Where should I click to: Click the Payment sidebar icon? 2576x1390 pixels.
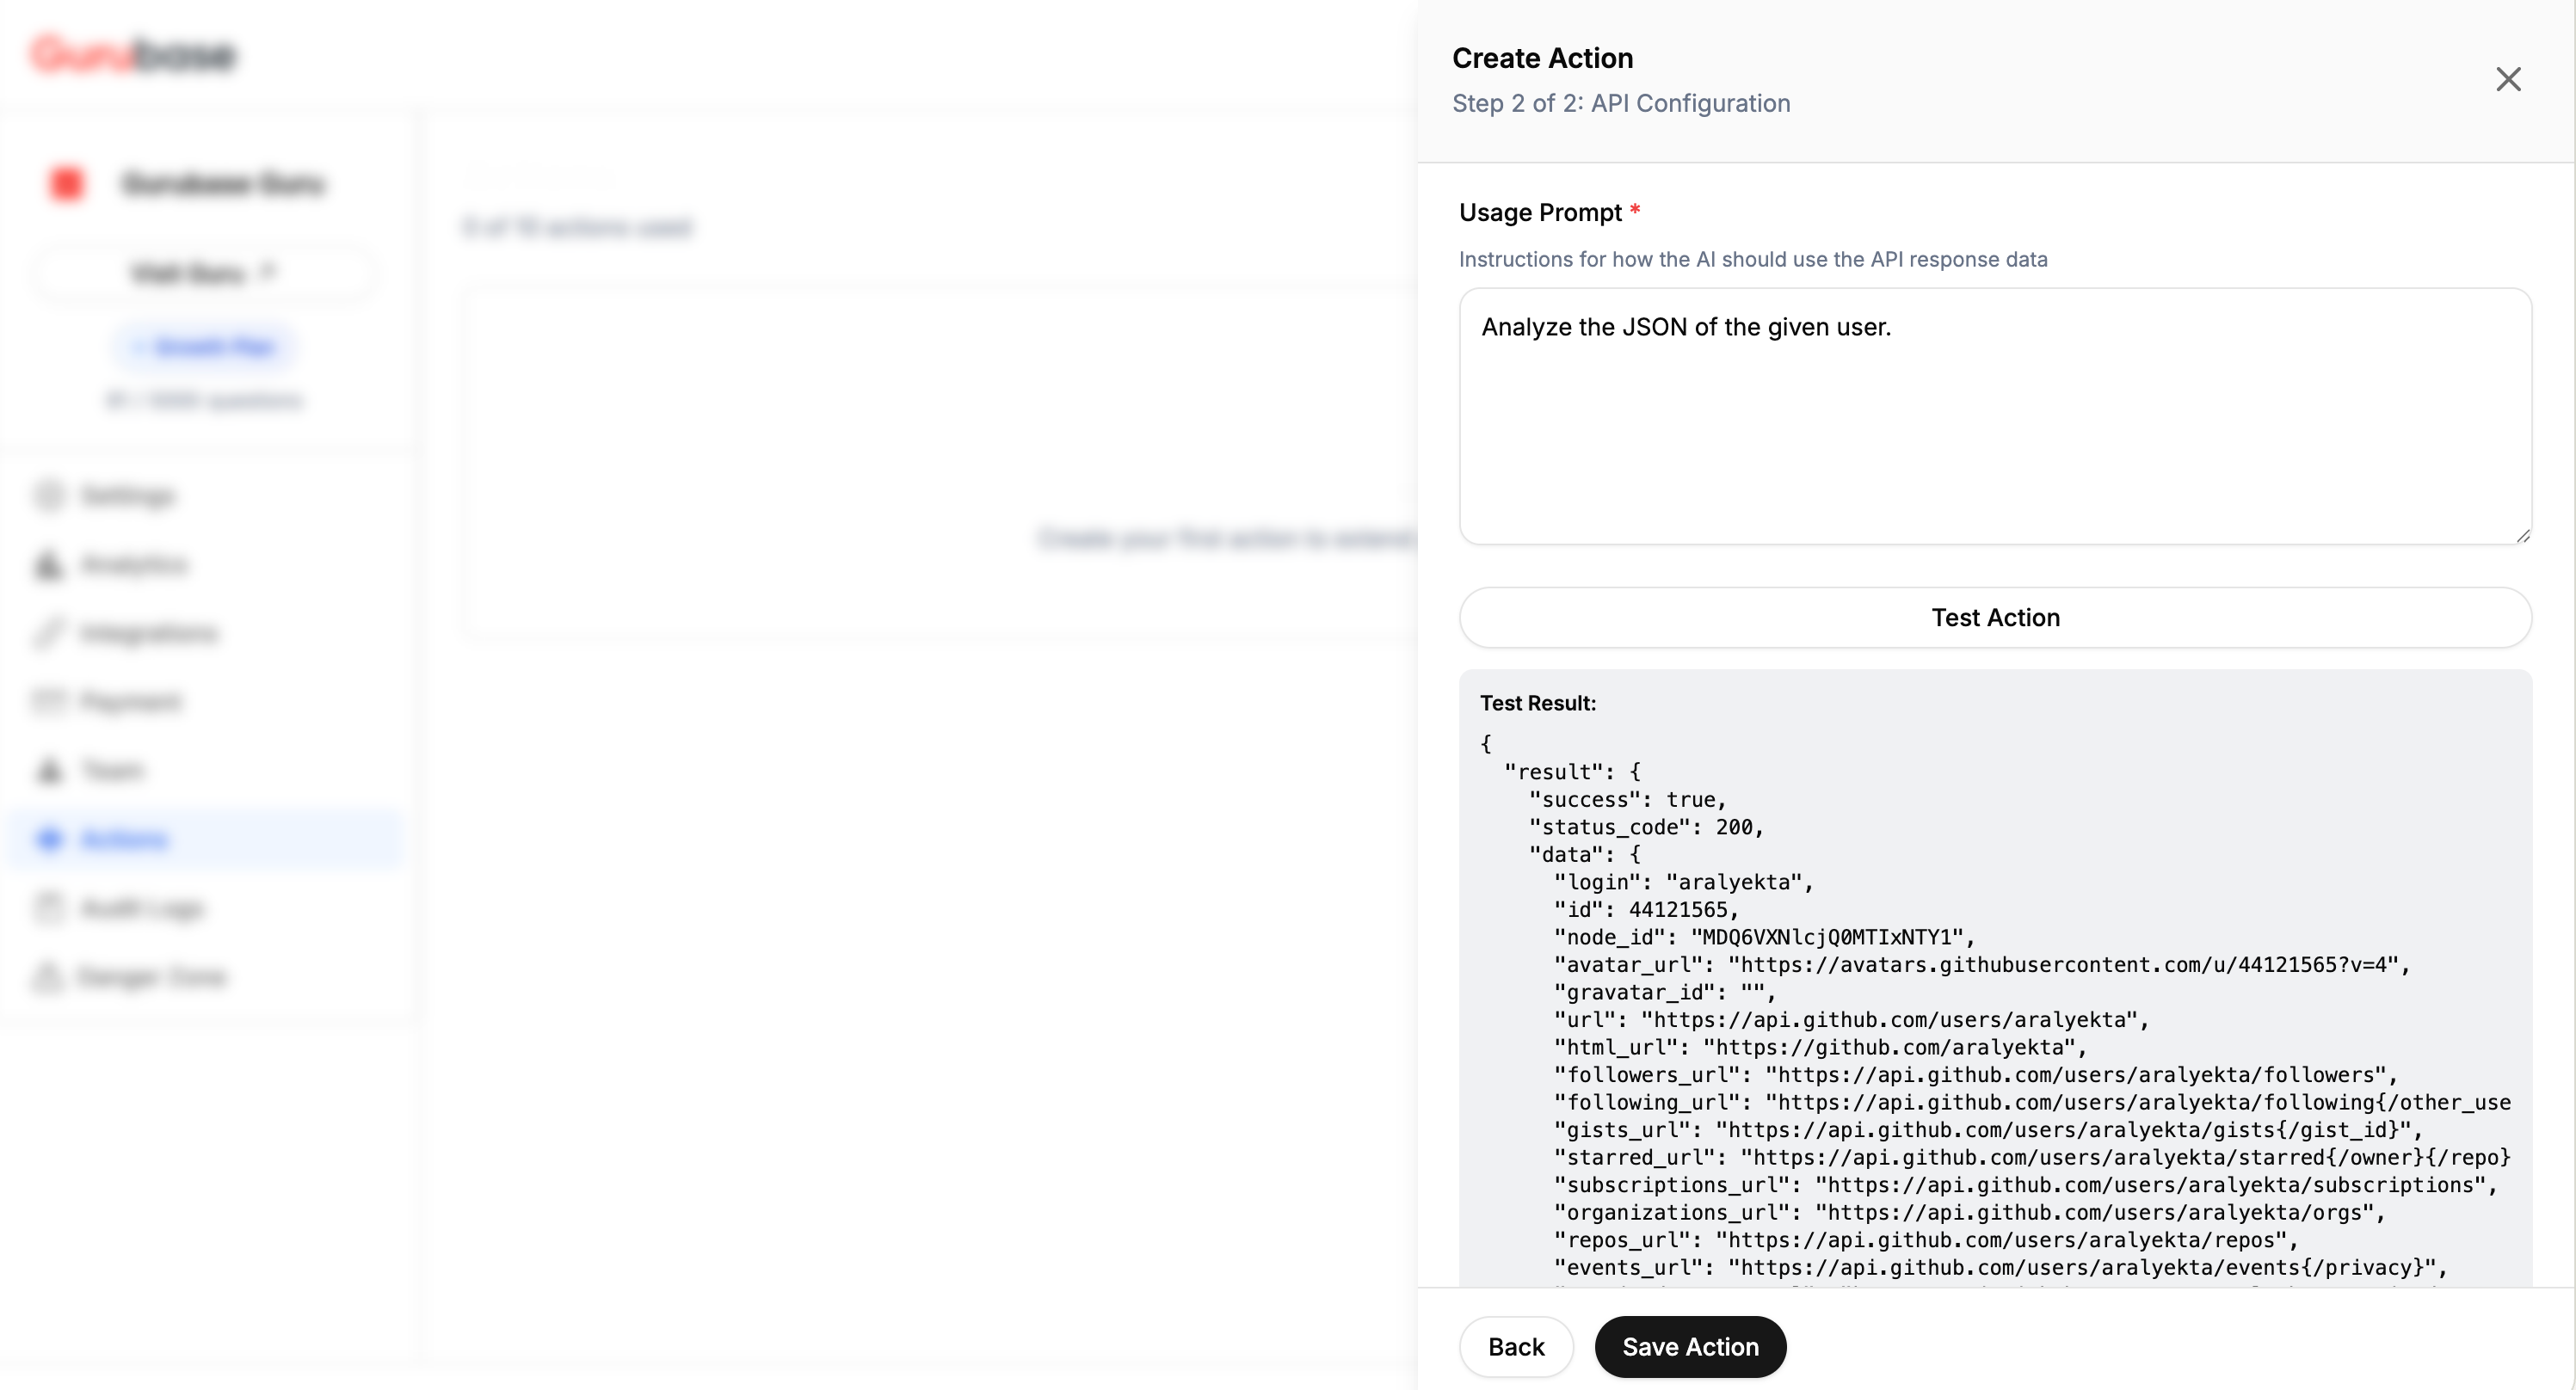point(48,701)
